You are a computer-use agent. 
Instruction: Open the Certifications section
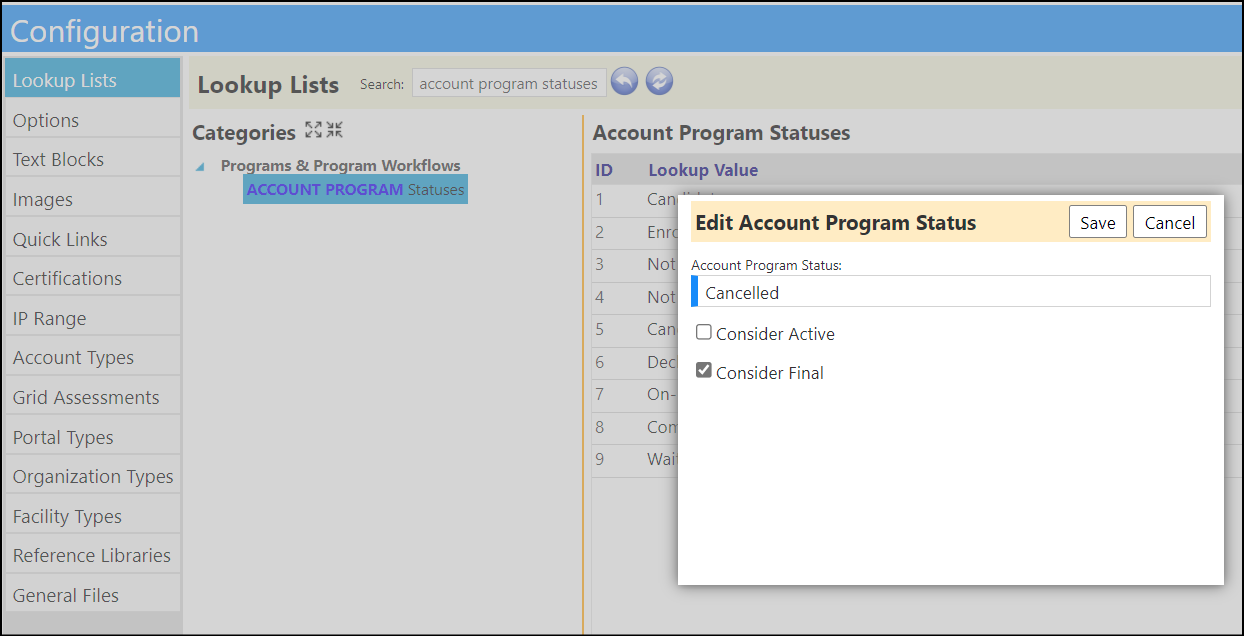[92, 278]
